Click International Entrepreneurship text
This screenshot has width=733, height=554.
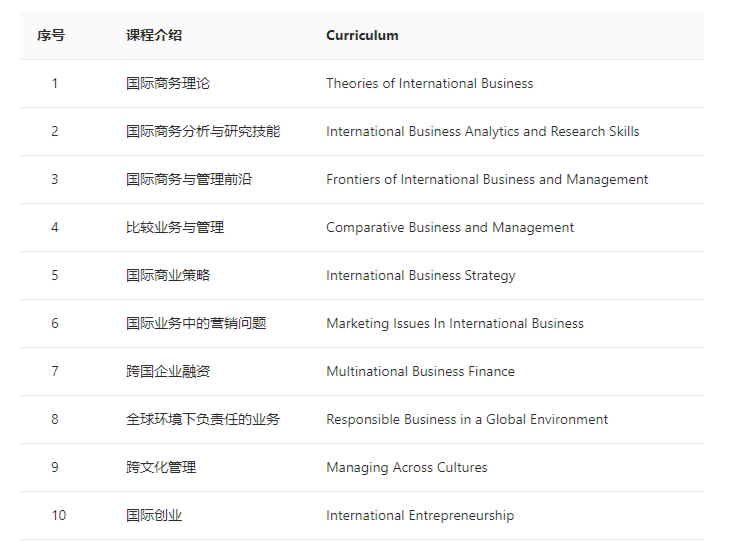420,516
